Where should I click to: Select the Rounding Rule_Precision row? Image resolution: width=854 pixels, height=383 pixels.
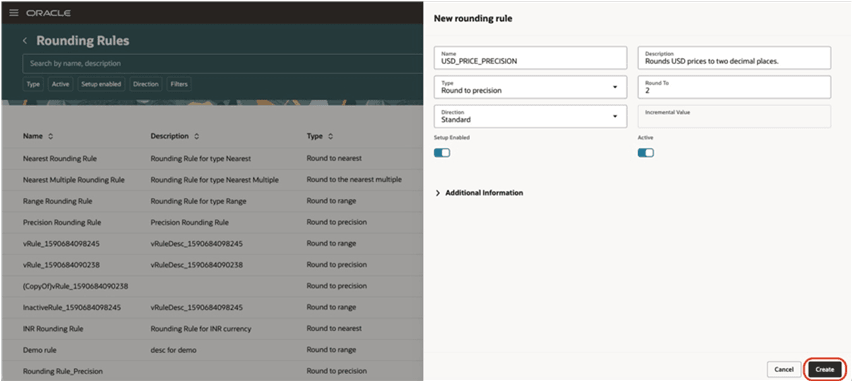point(212,371)
